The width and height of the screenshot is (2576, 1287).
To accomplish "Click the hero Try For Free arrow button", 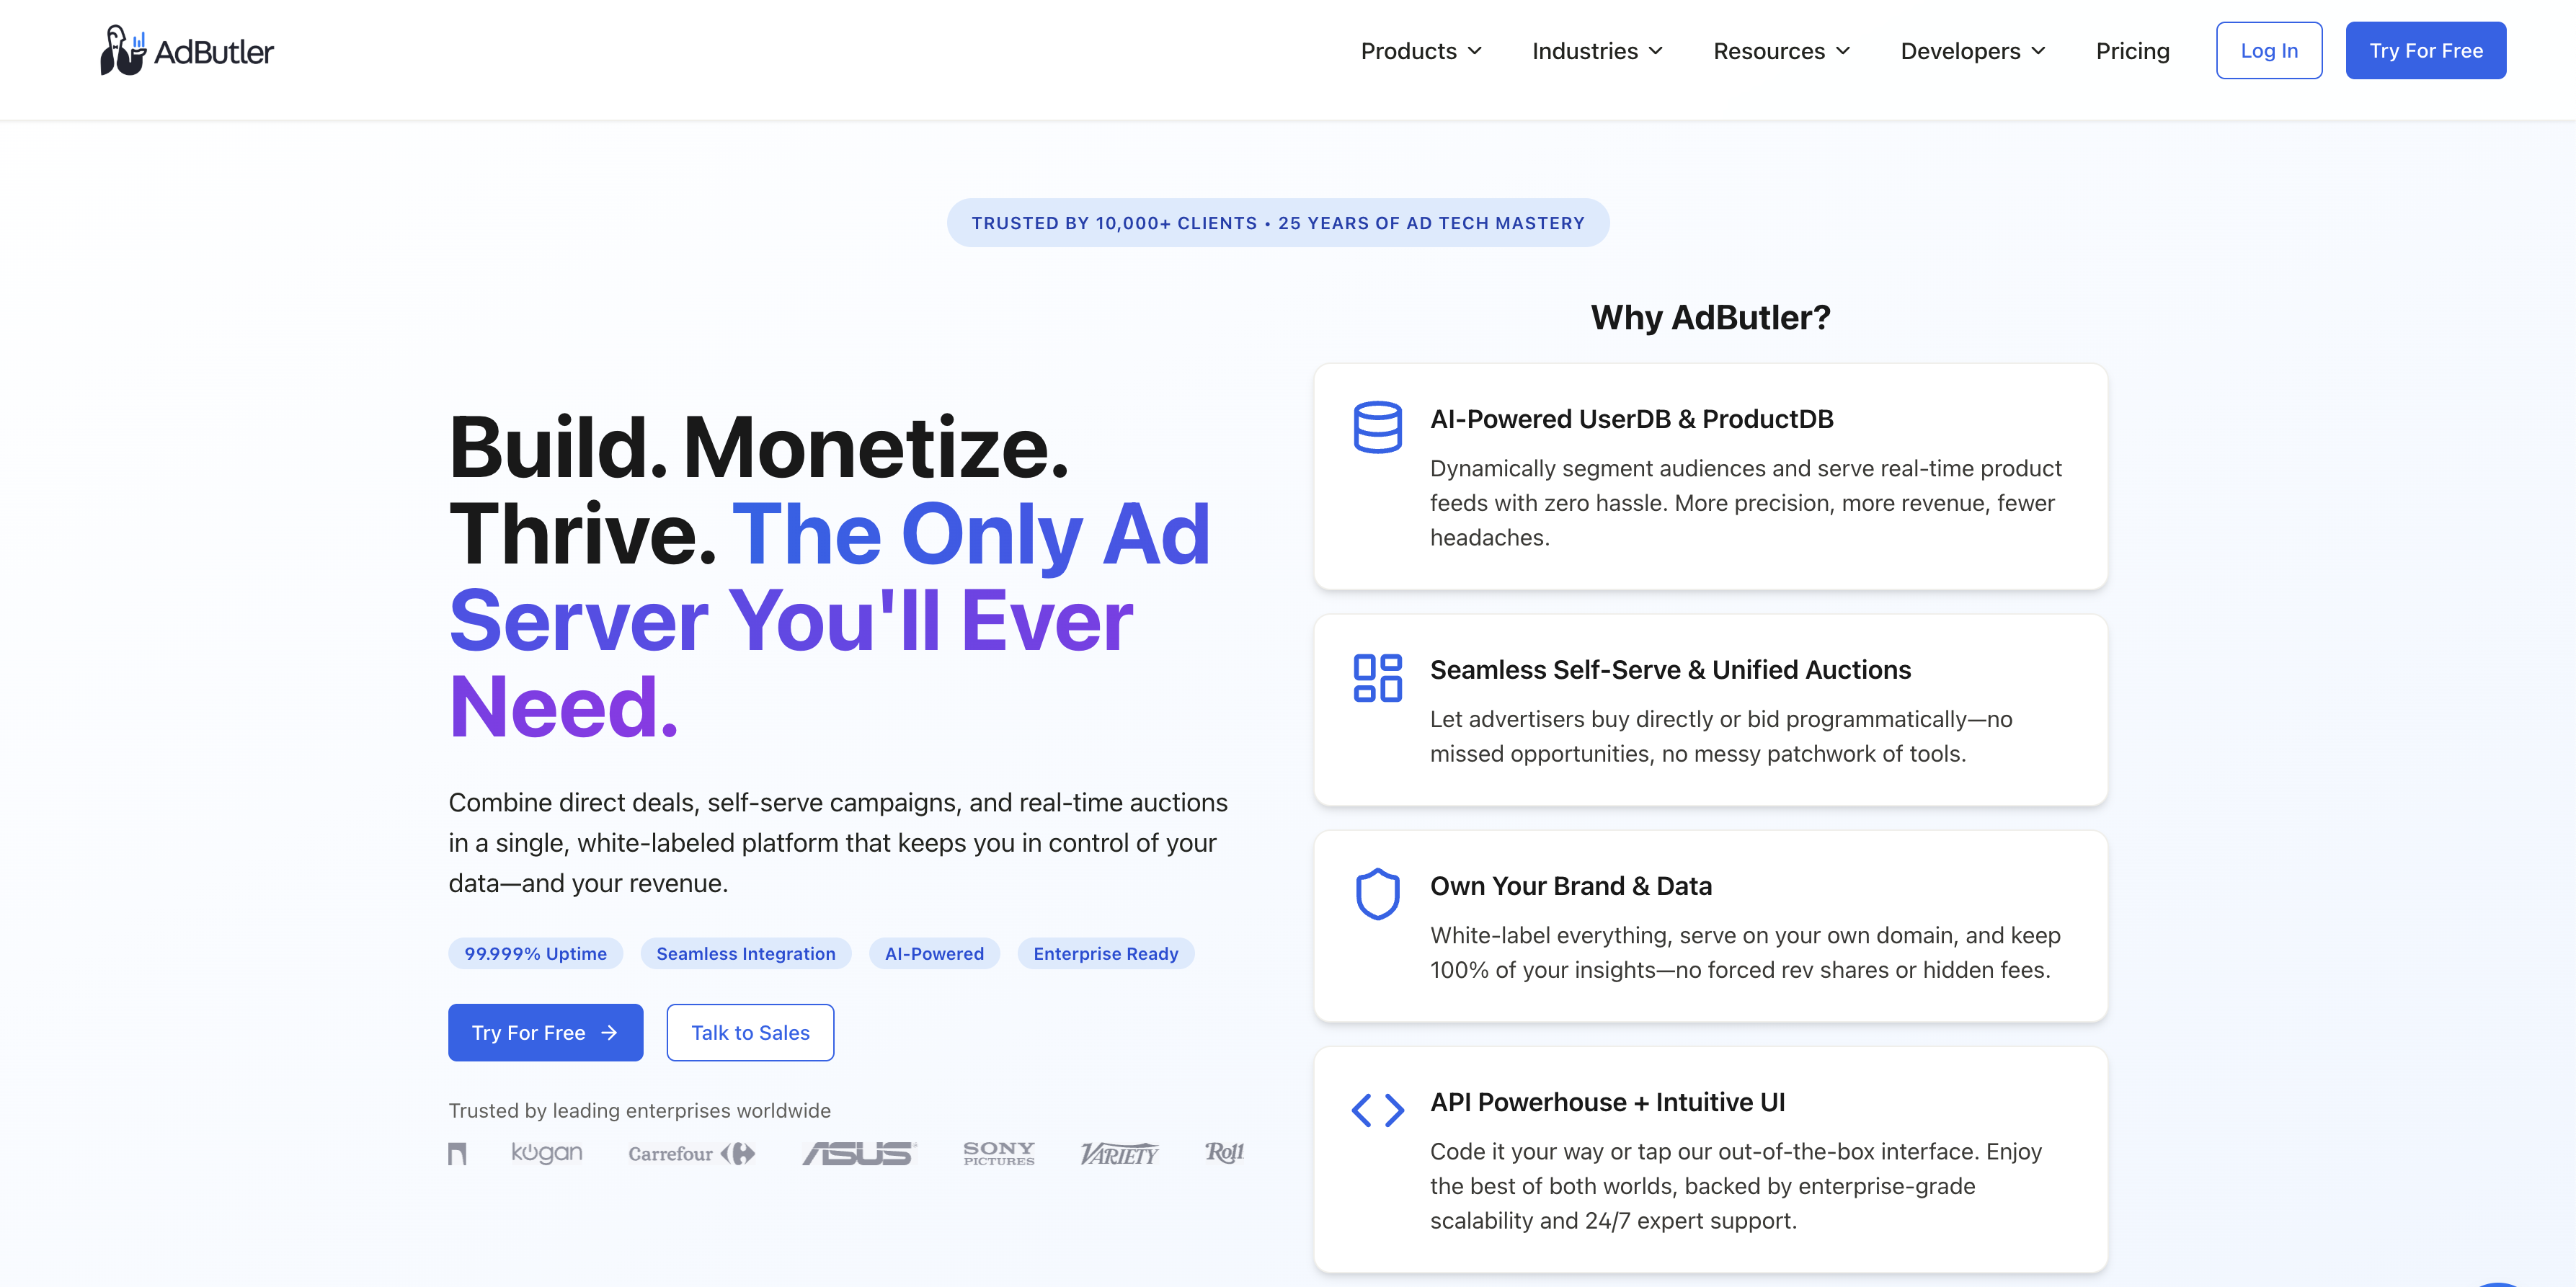I will (x=545, y=1032).
